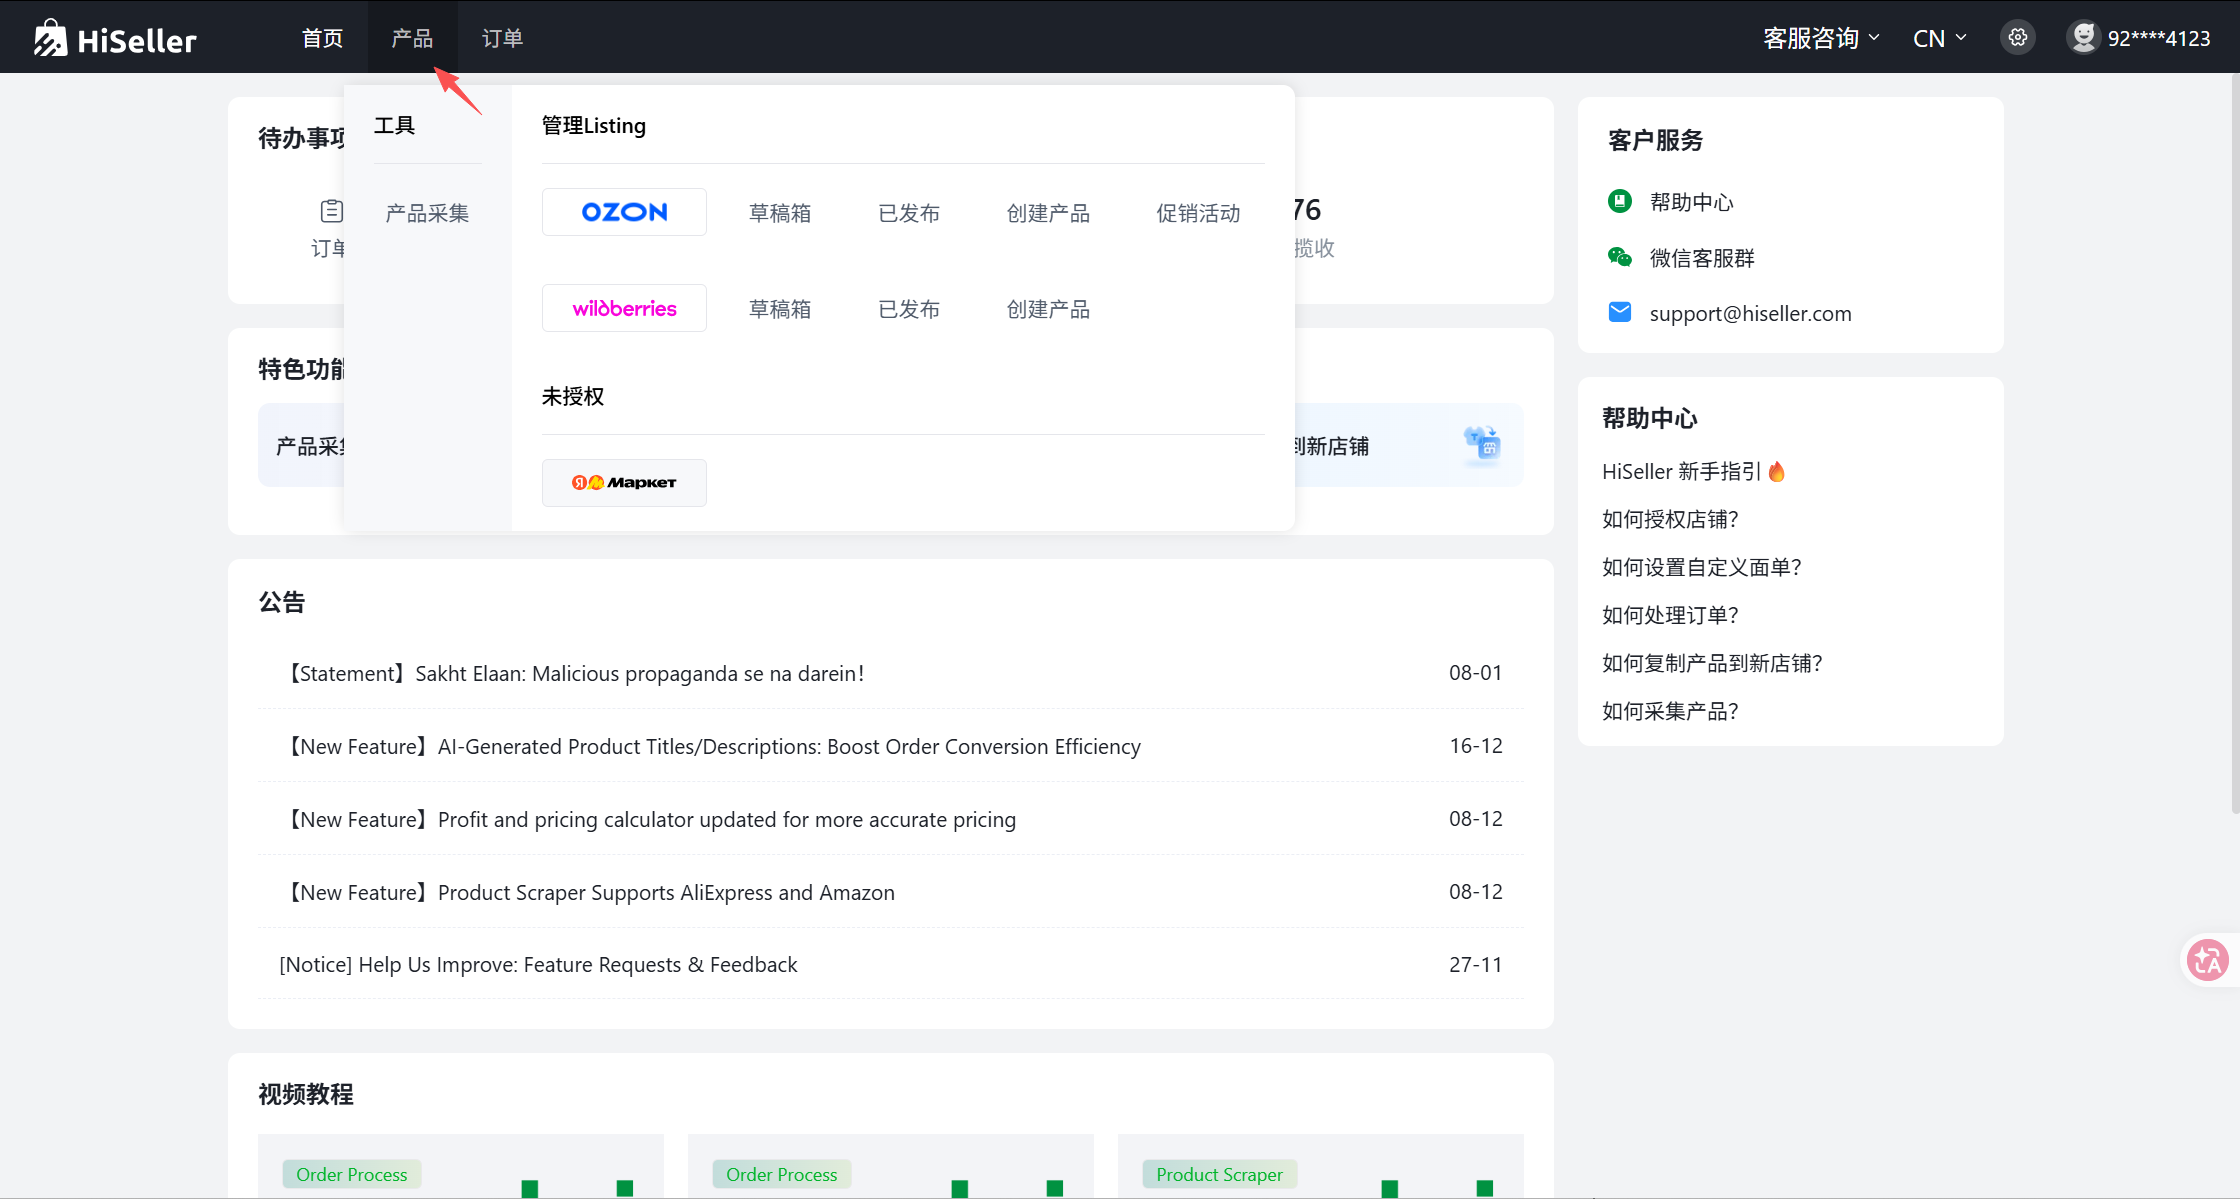Open settings gear icon in header
The width and height of the screenshot is (2240, 1199).
(2018, 38)
